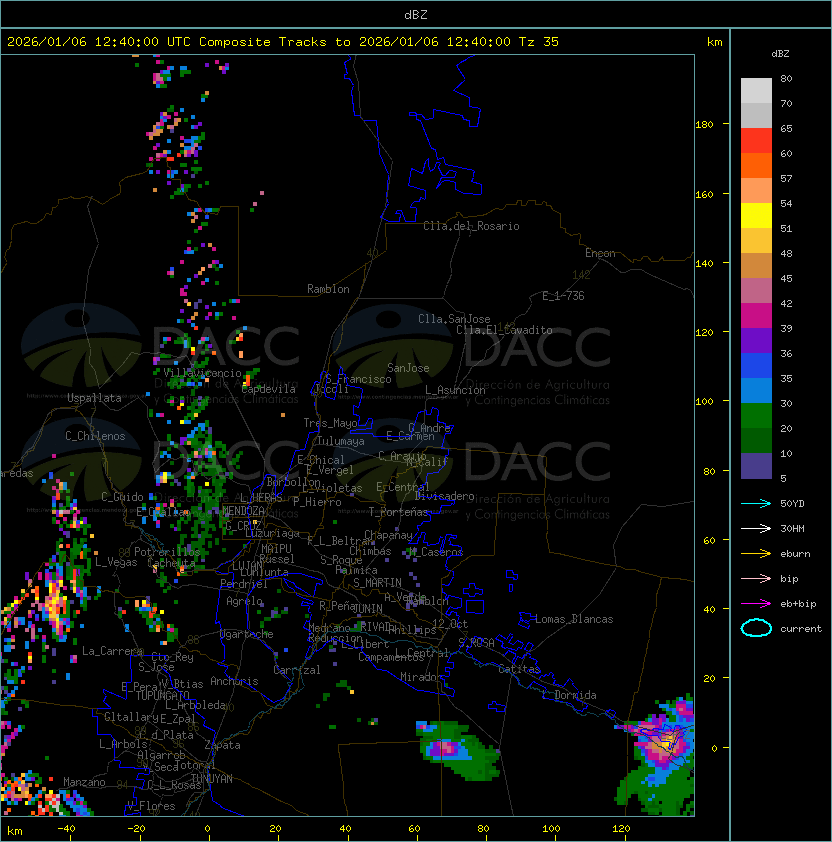The width and height of the screenshot is (832, 842).
Task: Click the 180 km tick on vertical axis
Action: (x=704, y=125)
